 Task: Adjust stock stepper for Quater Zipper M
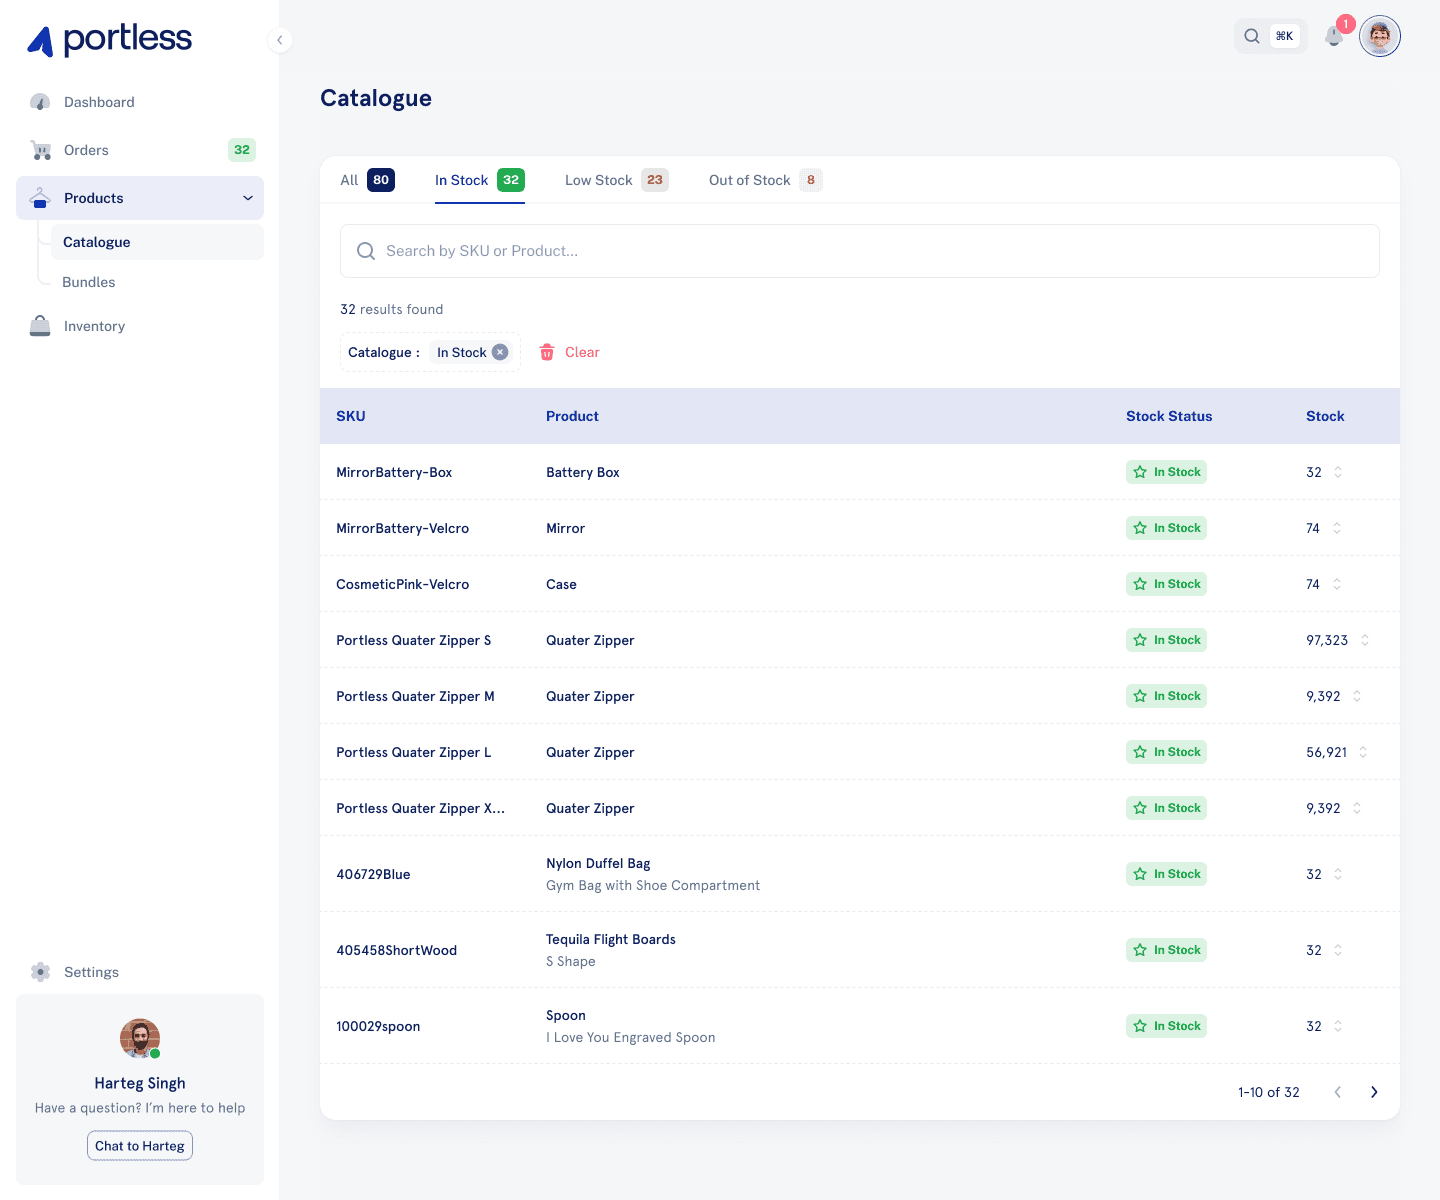pyautogui.click(x=1357, y=696)
